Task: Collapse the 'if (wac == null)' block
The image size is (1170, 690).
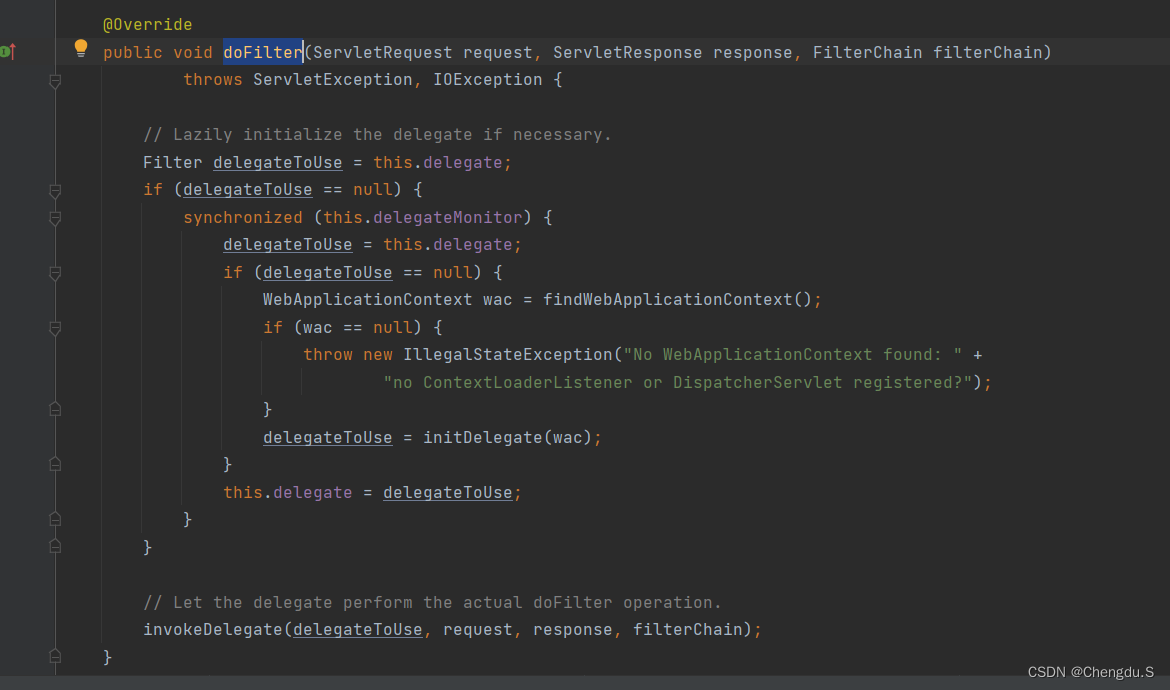Action: click(55, 328)
